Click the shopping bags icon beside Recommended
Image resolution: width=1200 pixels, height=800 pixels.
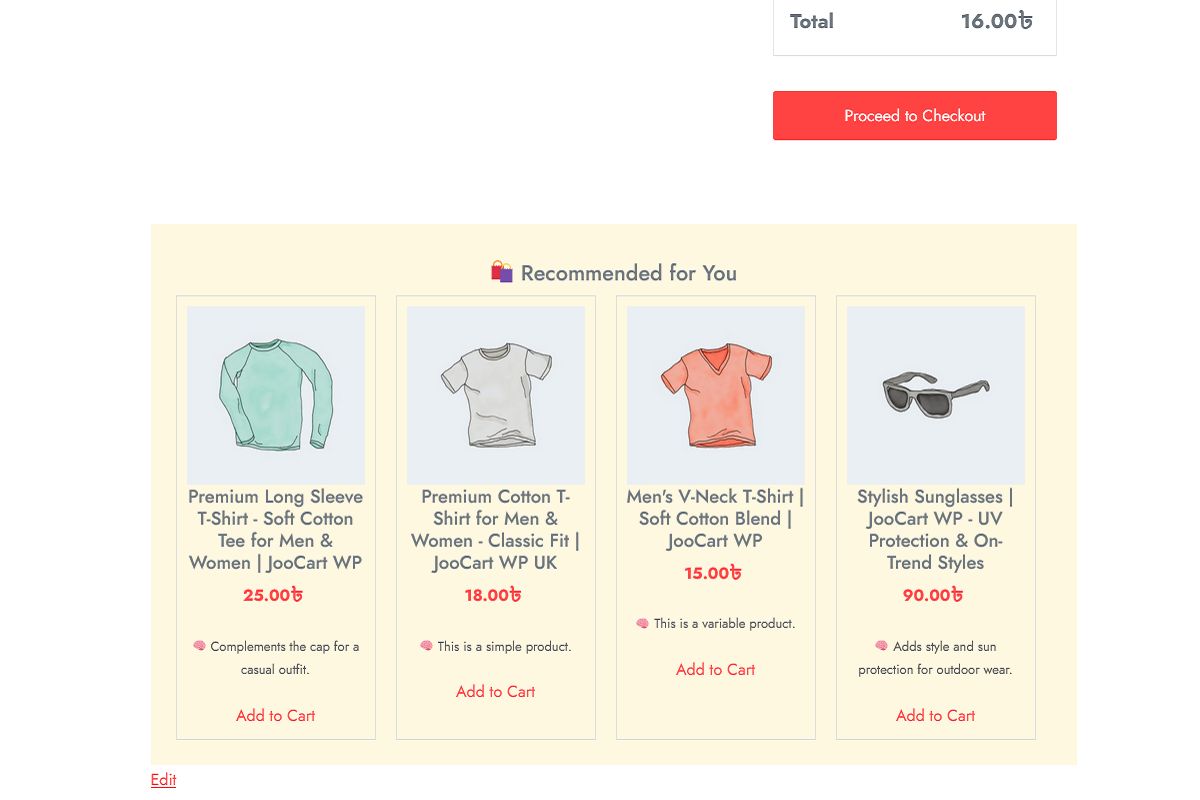click(502, 272)
